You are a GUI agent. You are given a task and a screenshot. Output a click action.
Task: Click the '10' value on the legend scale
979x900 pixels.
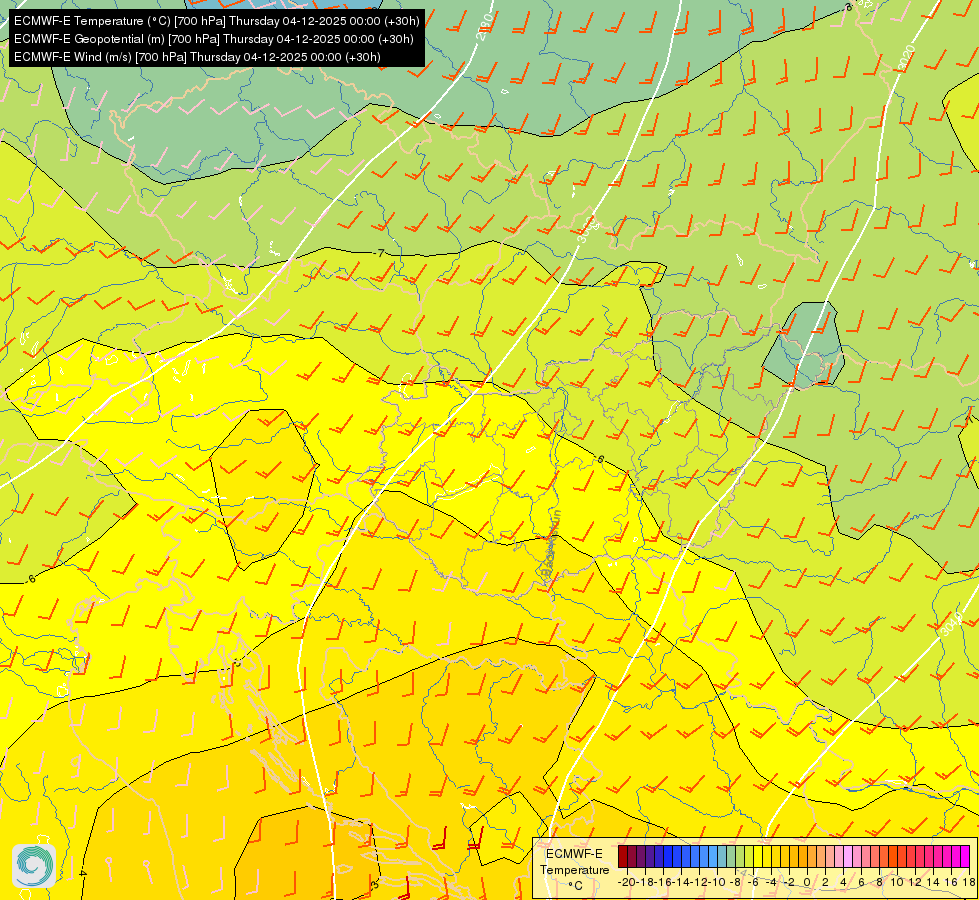897,882
